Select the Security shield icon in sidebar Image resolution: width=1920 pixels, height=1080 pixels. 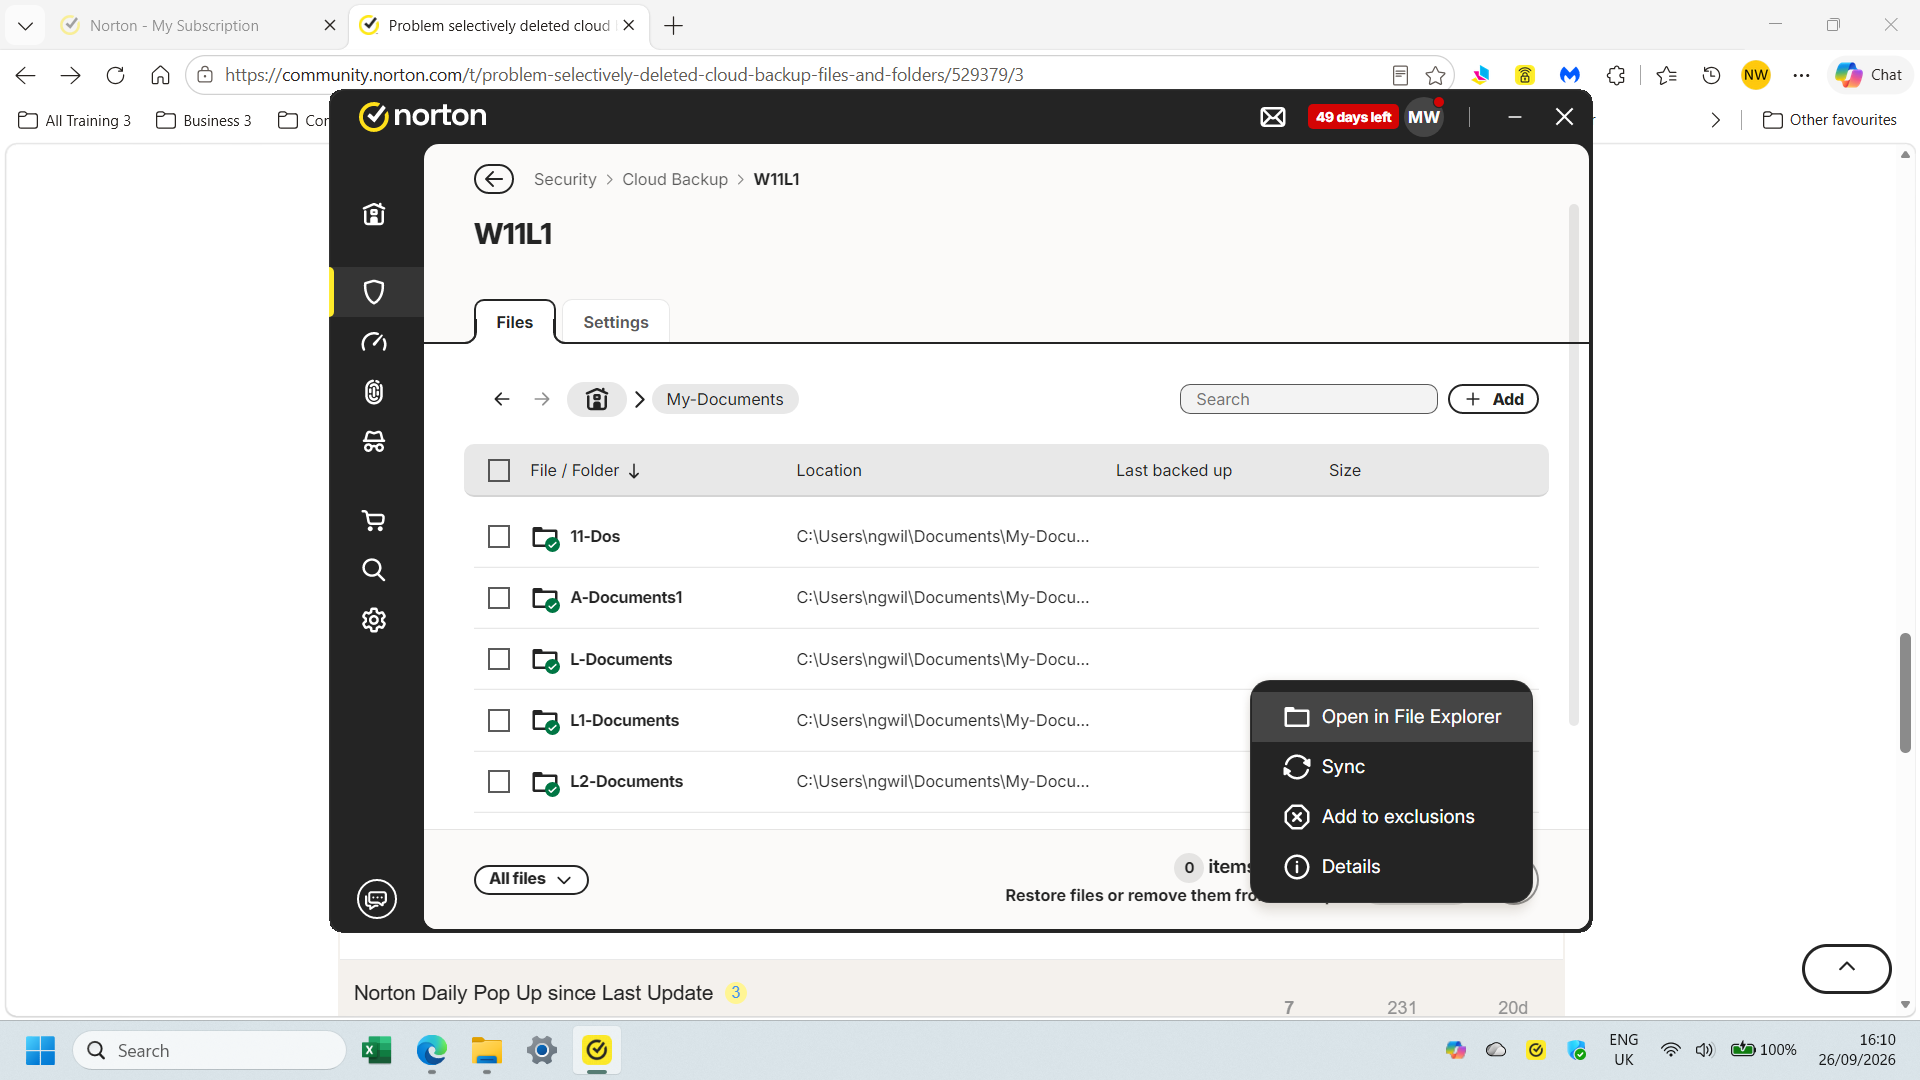(374, 292)
